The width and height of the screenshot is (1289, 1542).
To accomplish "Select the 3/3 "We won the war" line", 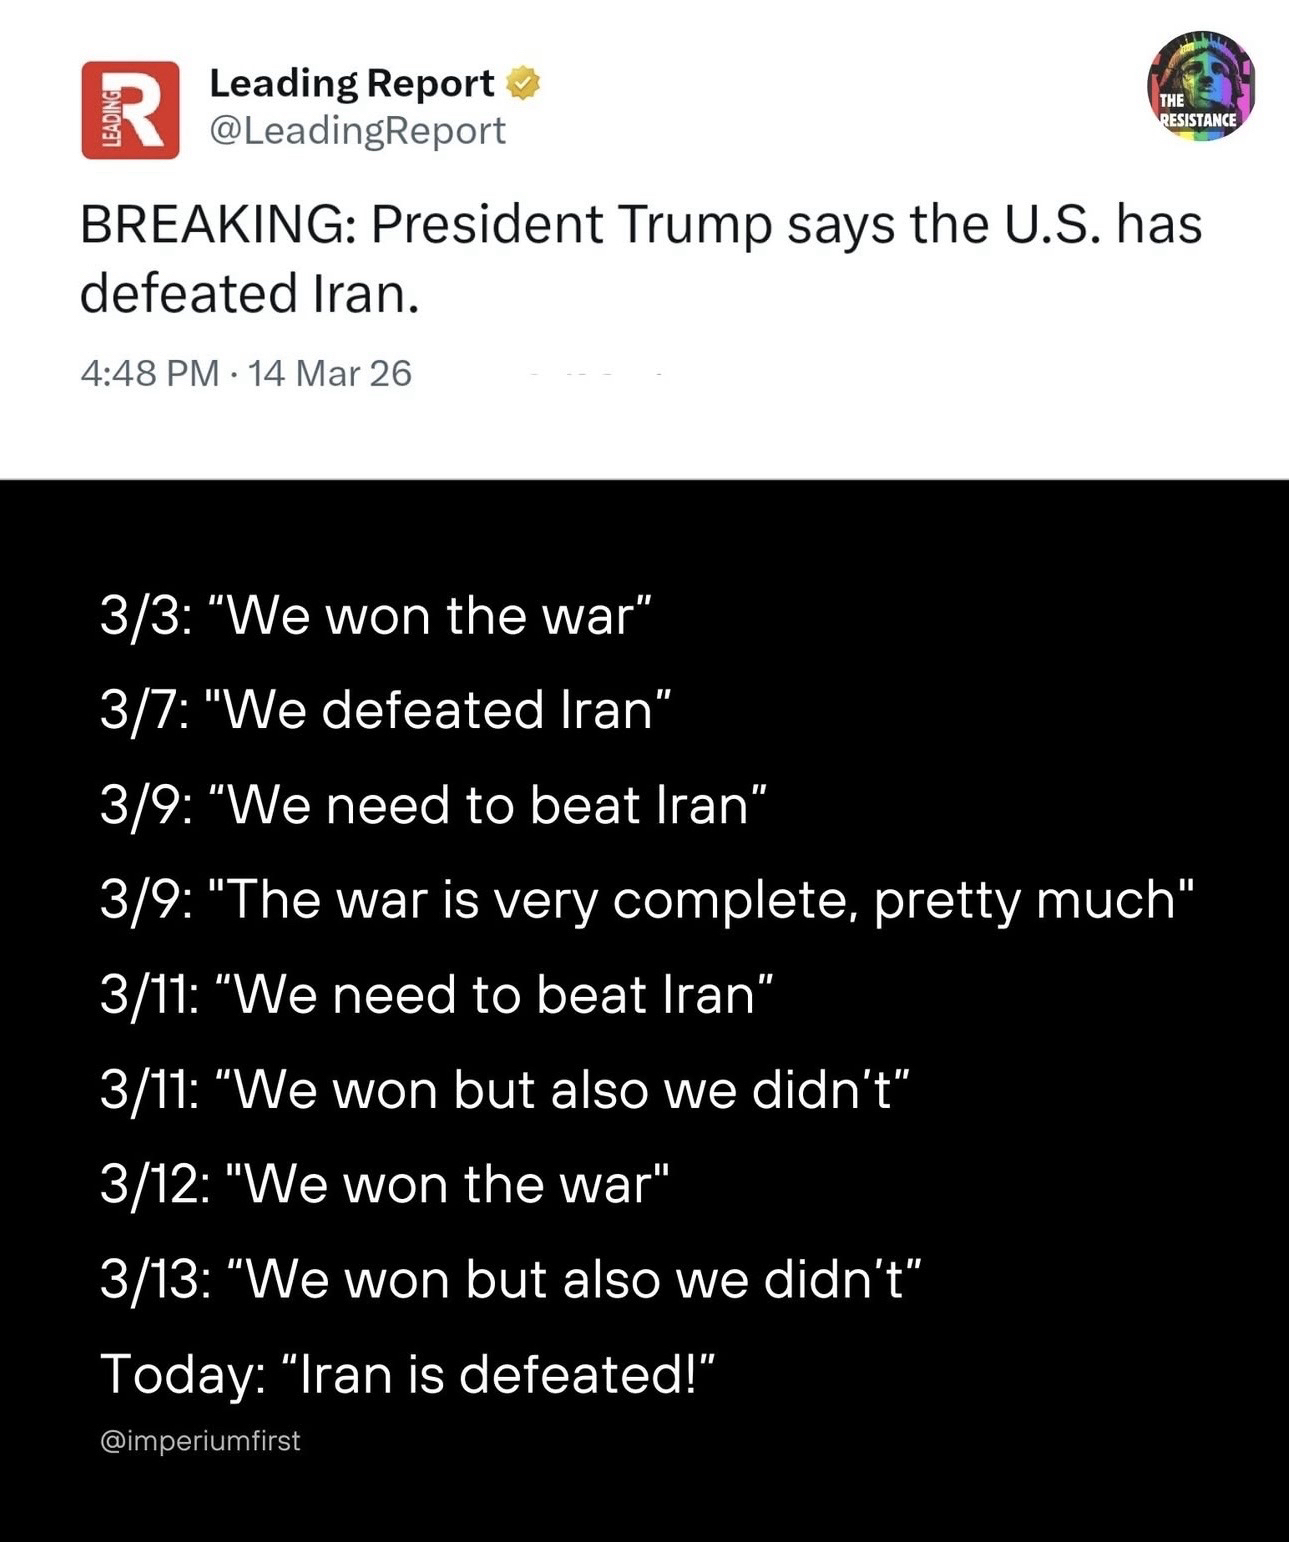I will [376, 615].
